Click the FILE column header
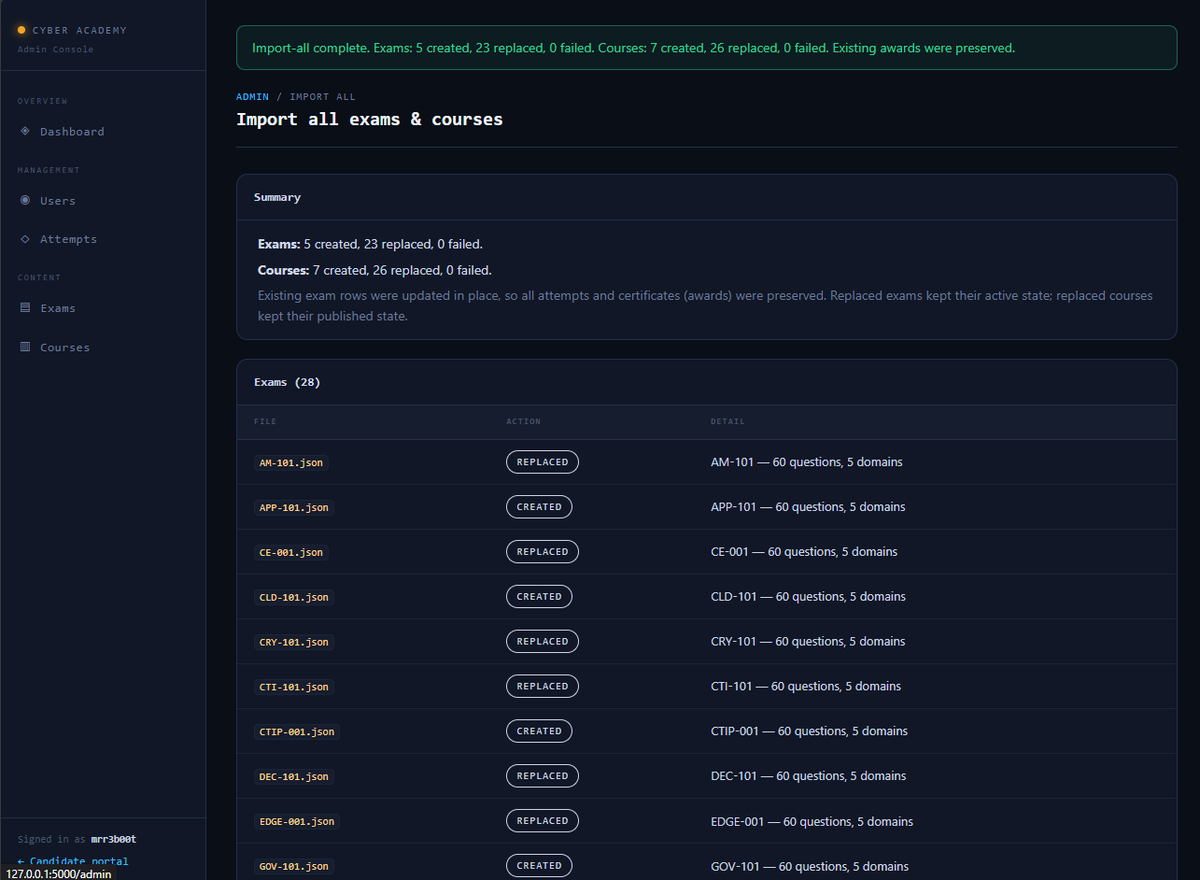Viewport: 1200px width, 880px height. click(264, 422)
